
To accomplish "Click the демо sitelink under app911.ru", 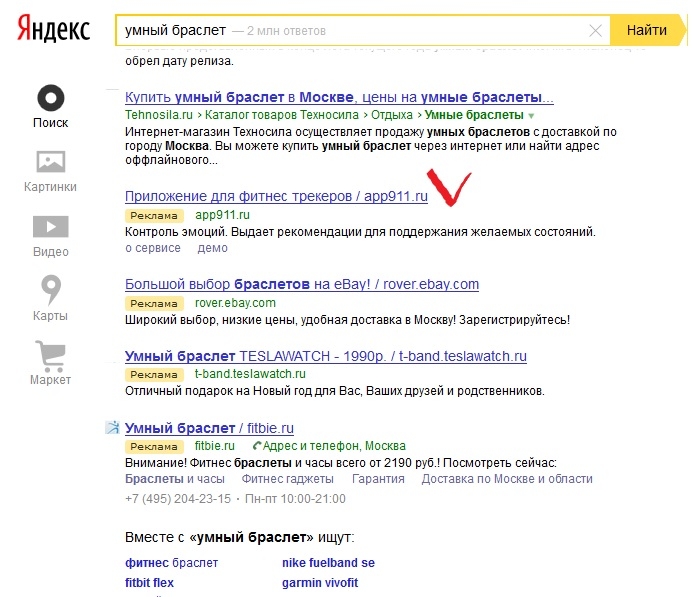I will pos(213,248).
